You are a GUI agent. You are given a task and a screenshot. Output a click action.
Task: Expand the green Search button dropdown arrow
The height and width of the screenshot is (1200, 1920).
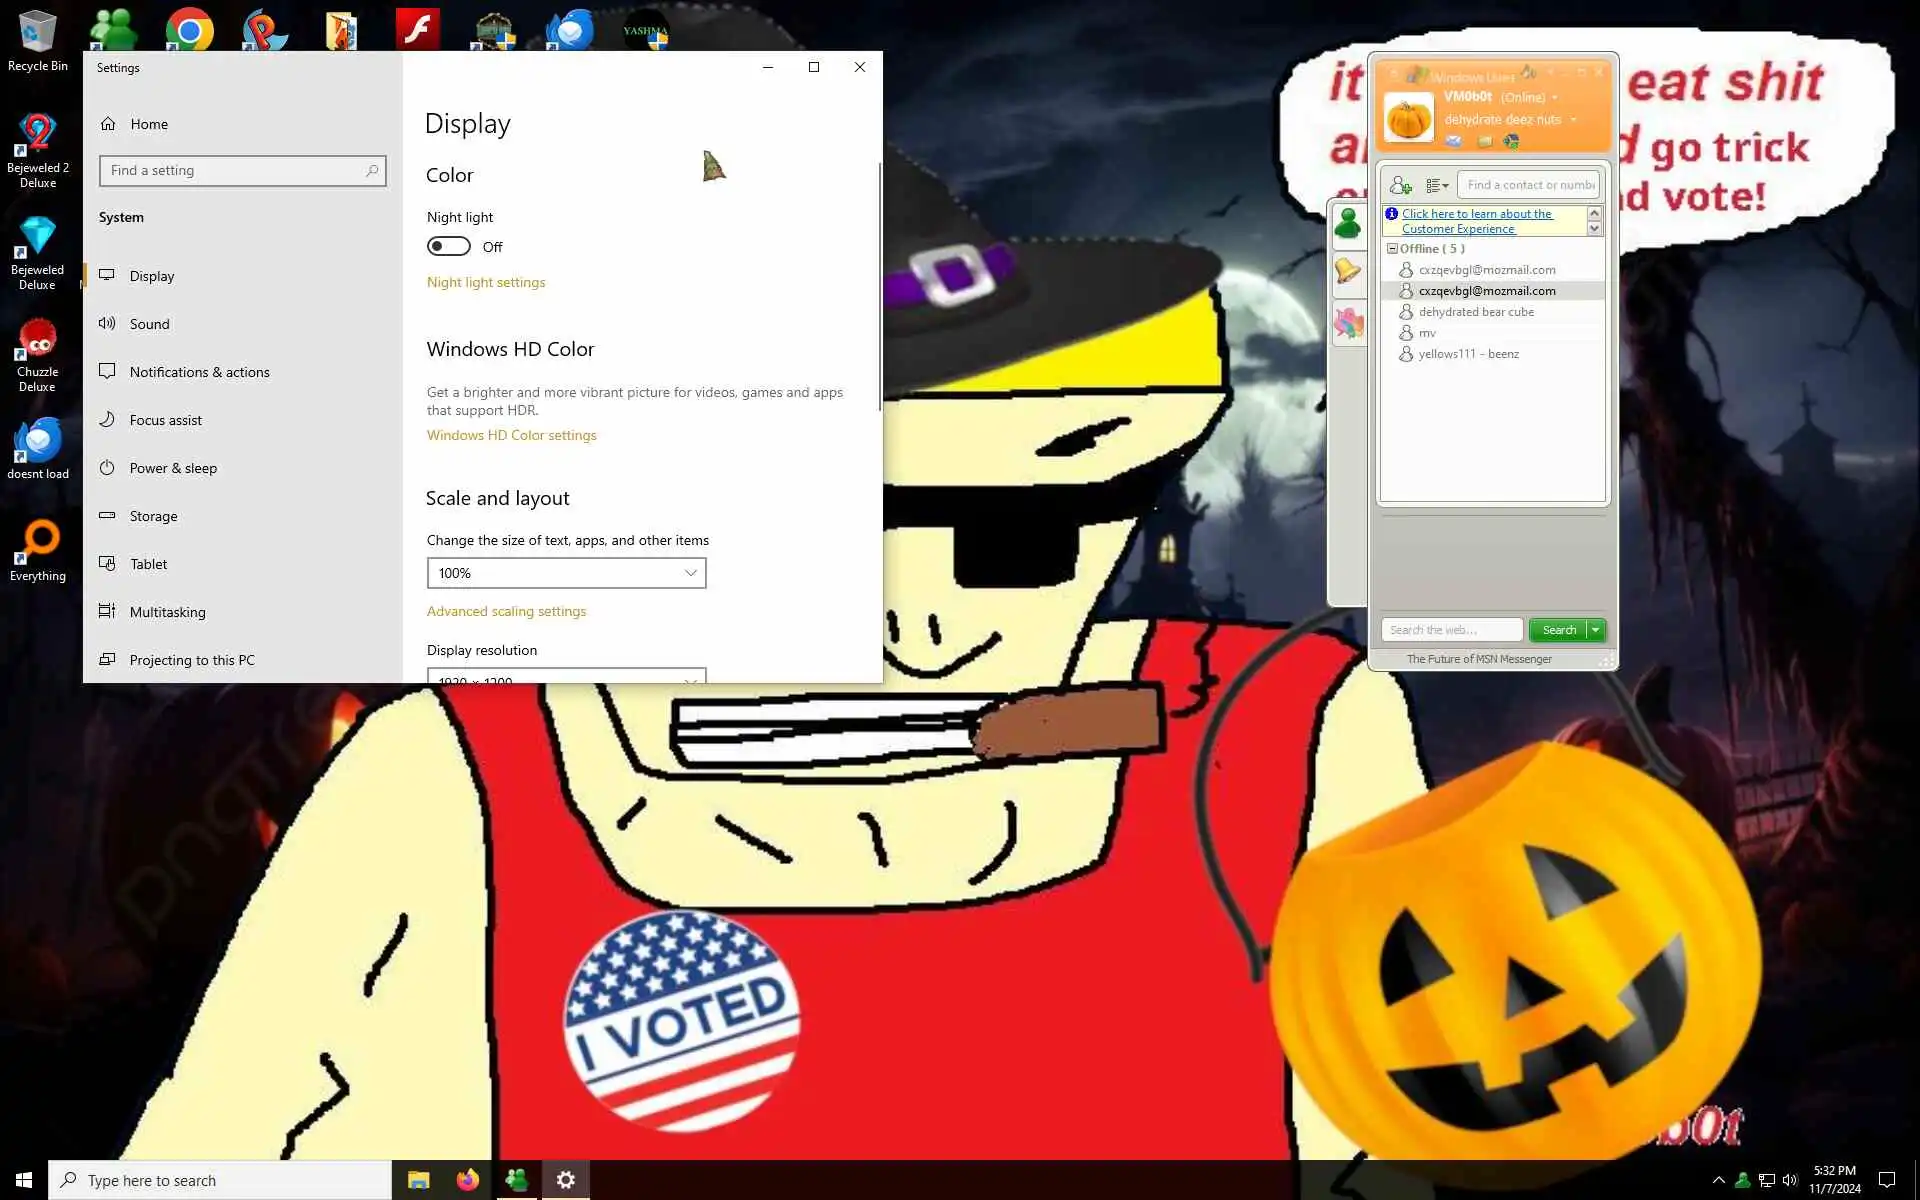pyautogui.click(x=1596, y=630)
